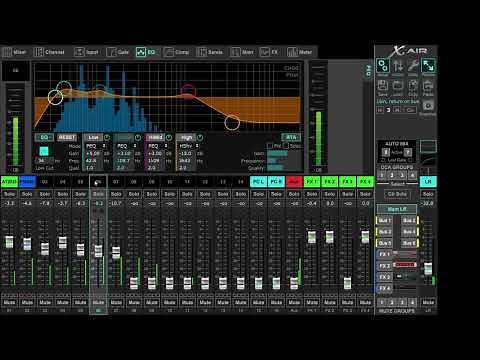Activate mute group 4
This screenshot has width=480, height=360.
tap(413, 302)
